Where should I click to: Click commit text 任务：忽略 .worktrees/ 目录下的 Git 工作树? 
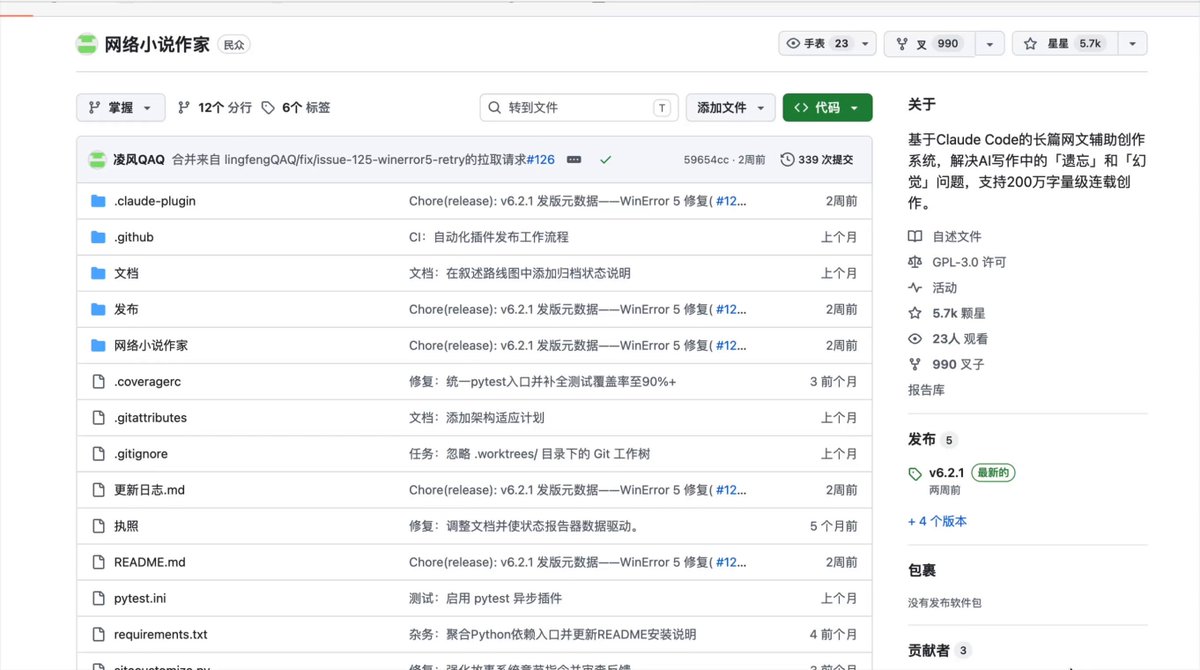click(x=529, y=454)
